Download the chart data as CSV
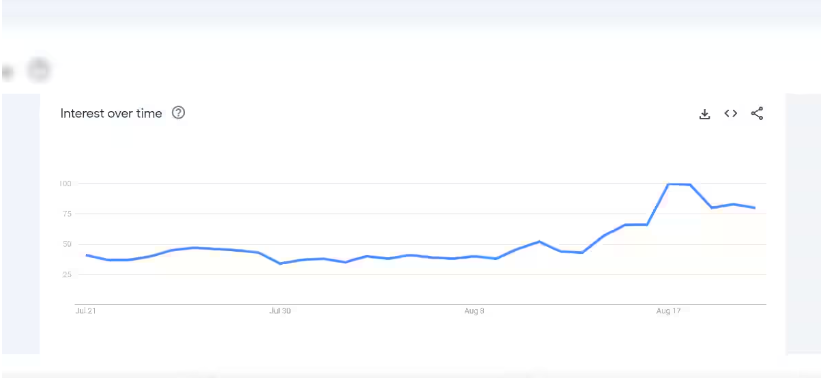 click(x=704, y=113)
